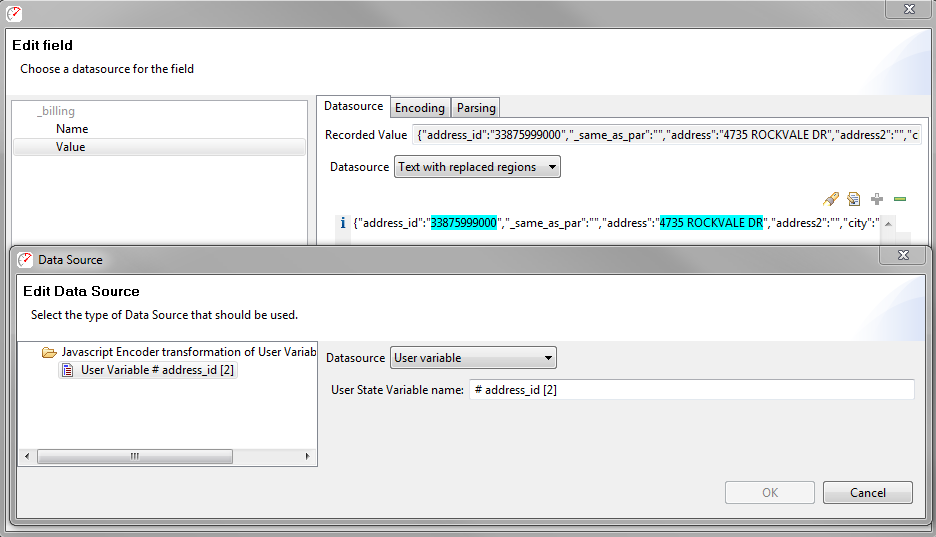Image resolution: width=936 pixels, height=537 pixels.
Task: Switch to the Encoding tab
Action: tap(419, 108)
